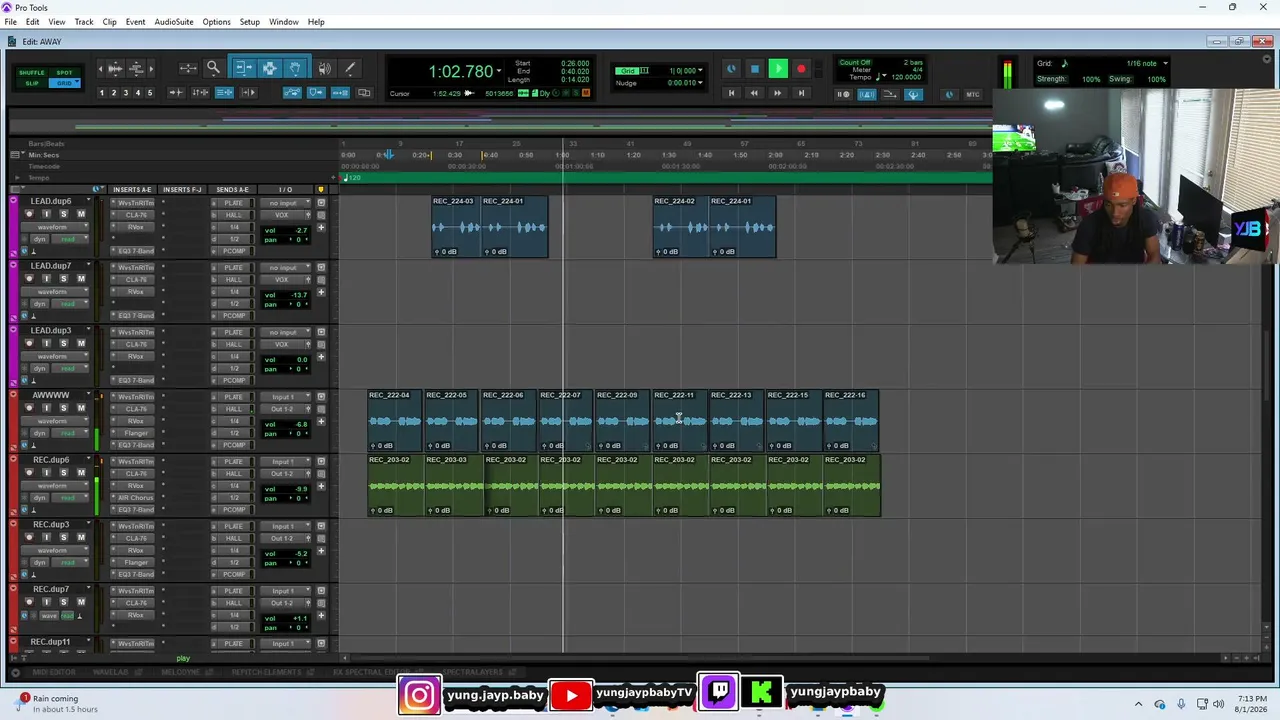Screen dimensions: 1280x720
Task: Mute the LEAD.dup3 track
Action: tap(81, 343)
